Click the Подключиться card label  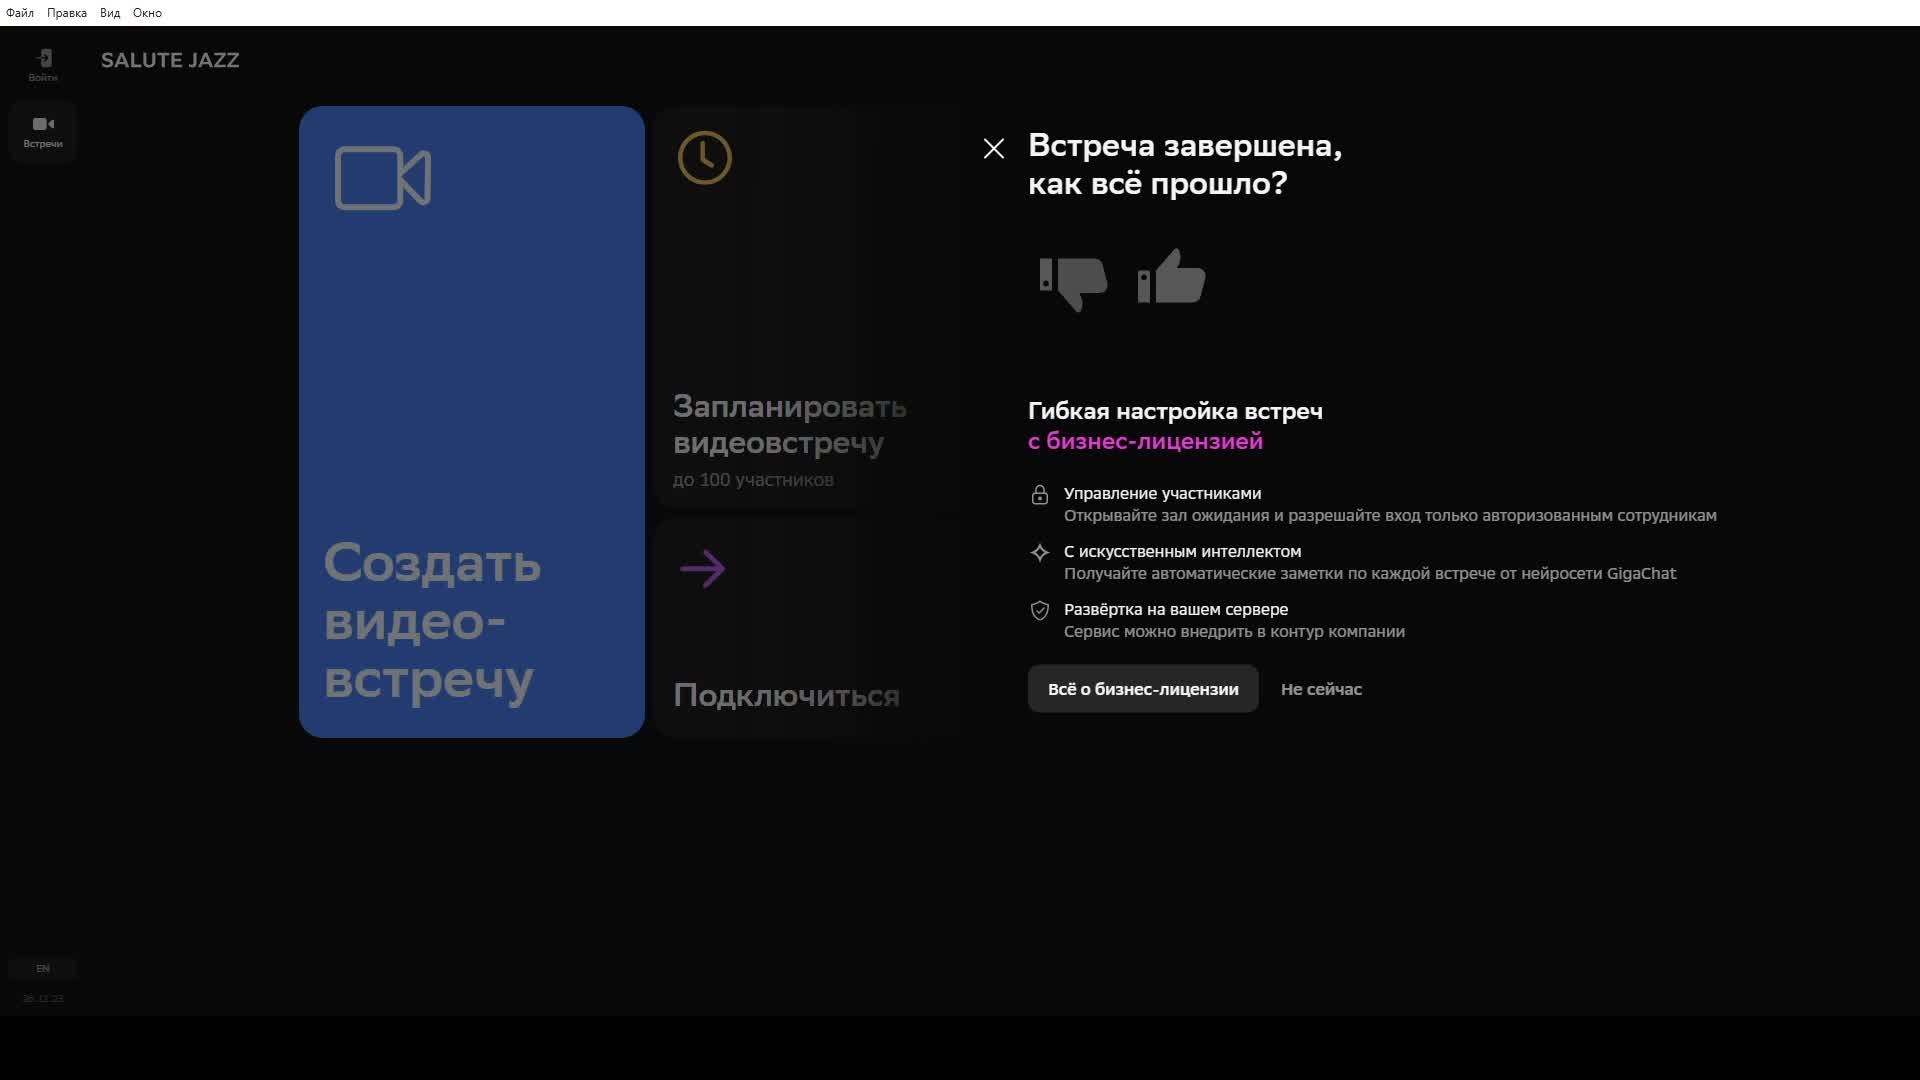786,695
